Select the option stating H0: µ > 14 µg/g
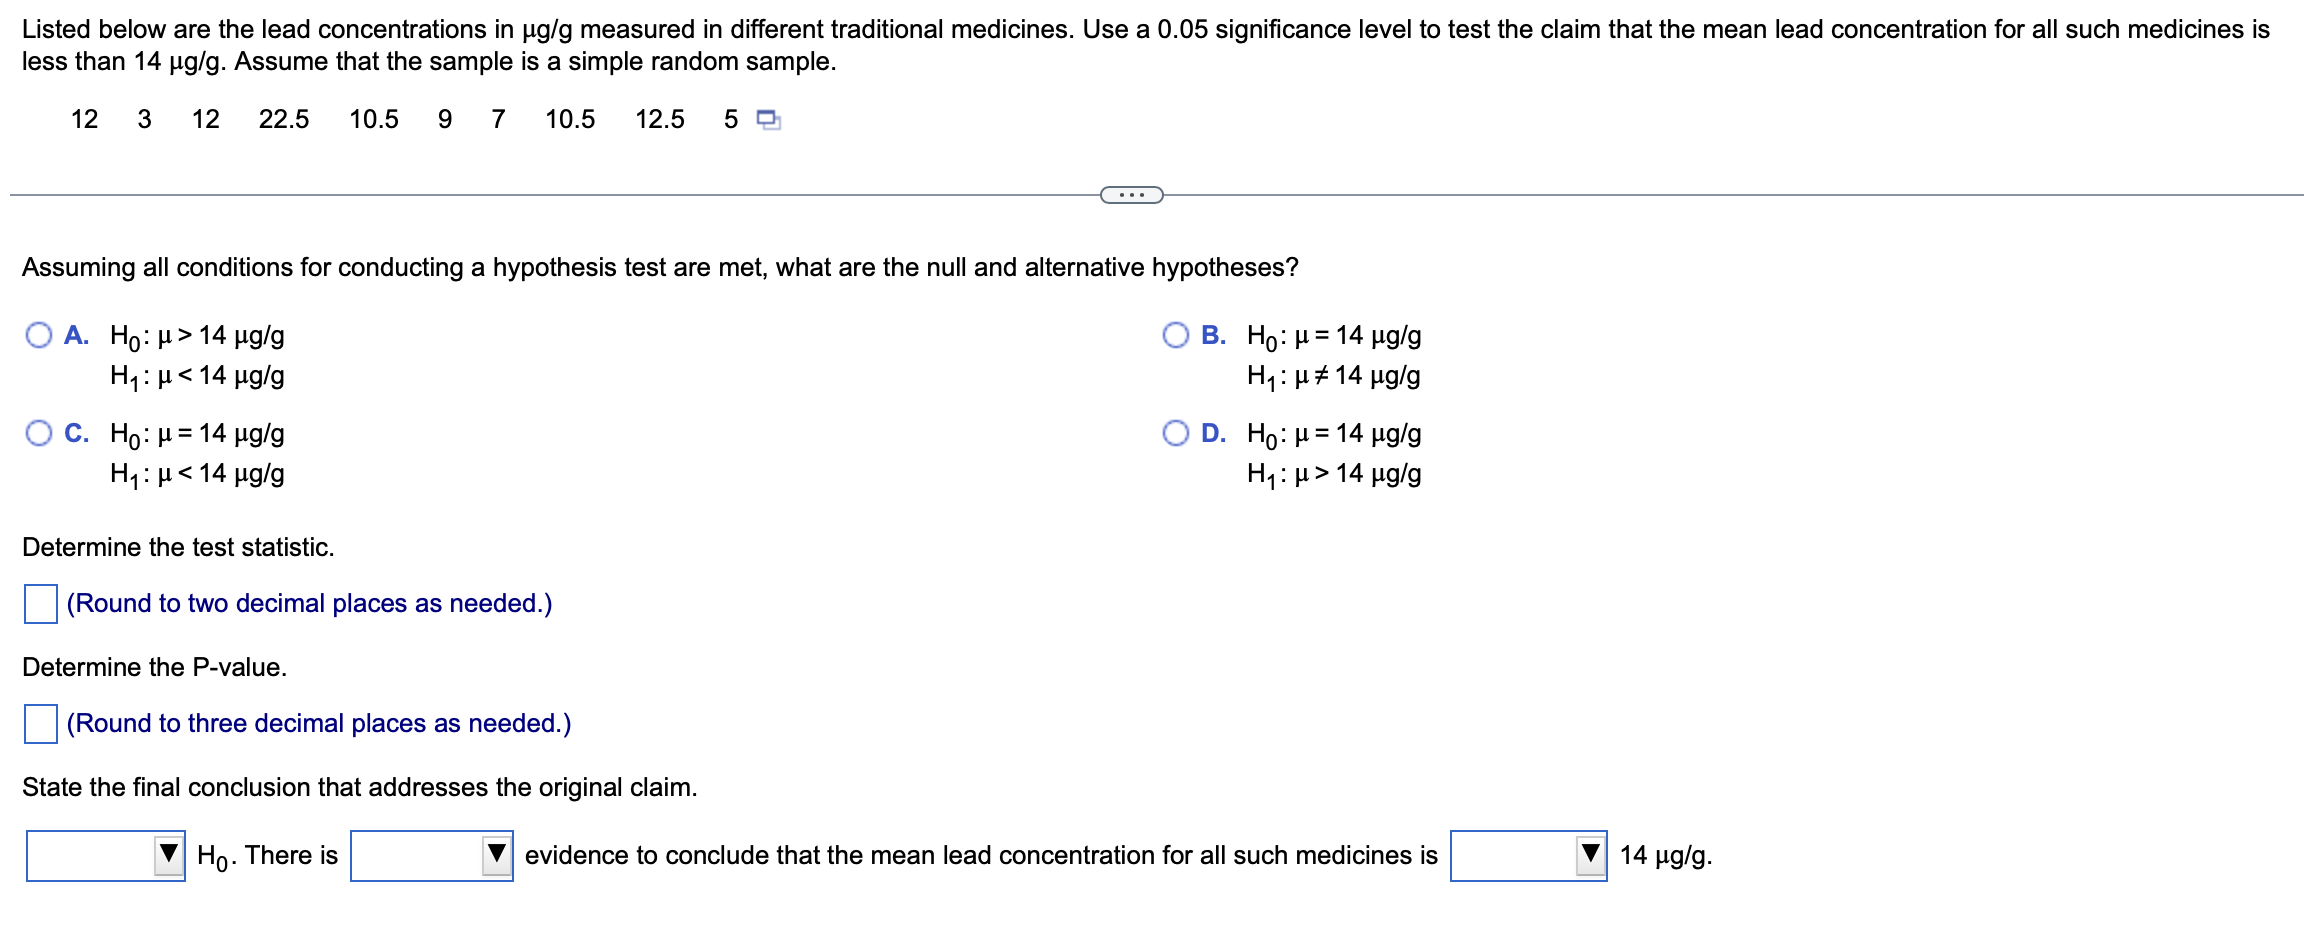 tap(37, 334)
